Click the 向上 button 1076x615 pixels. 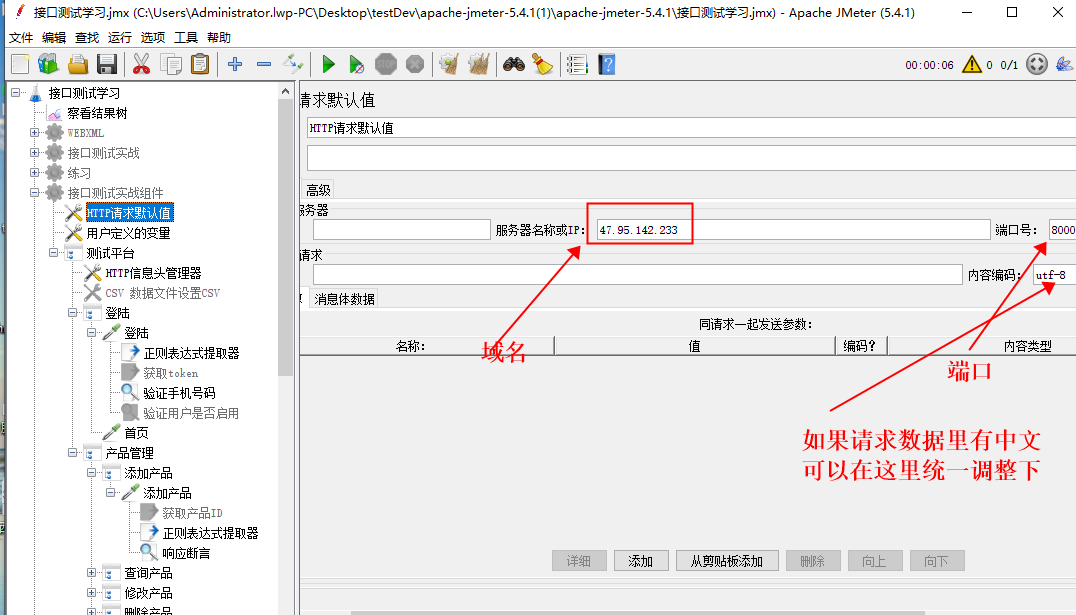[x=875, y=561]
